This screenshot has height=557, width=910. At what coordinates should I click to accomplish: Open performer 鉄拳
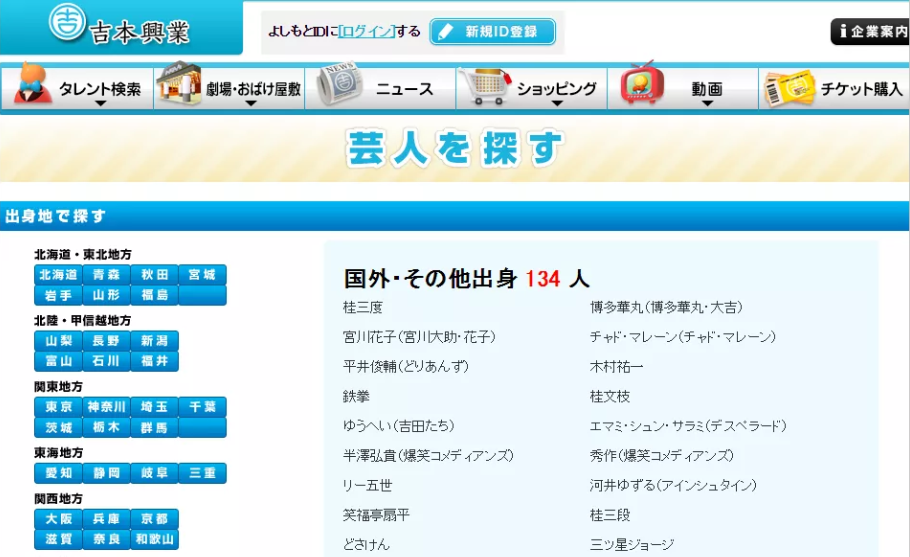[x=356, y=396]
